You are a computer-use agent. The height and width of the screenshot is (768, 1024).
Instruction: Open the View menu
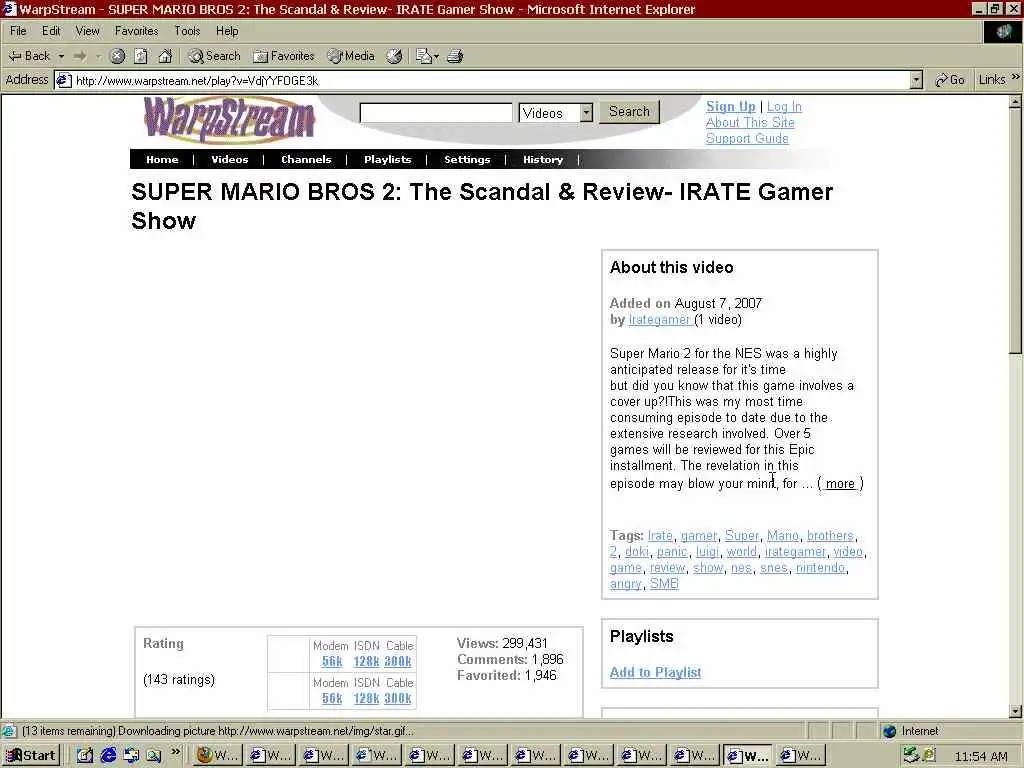pyautogui.click(x=87, y=31)
